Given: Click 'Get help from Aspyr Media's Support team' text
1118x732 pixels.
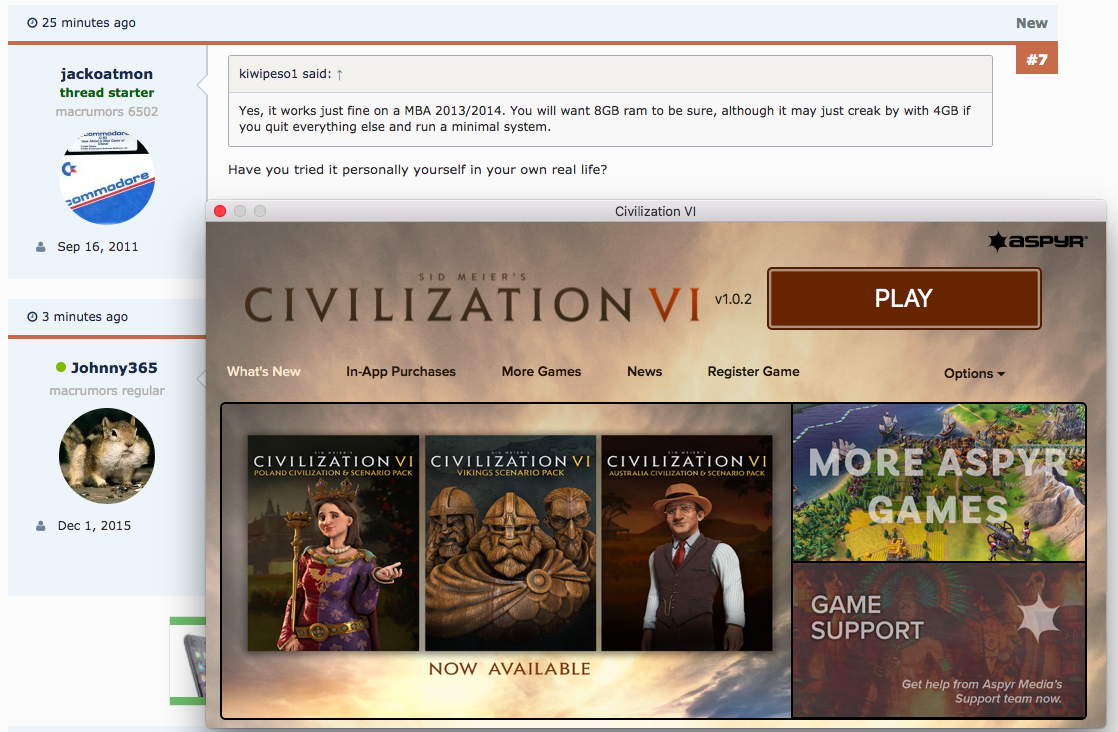Looking at the screenshot, I should (x=982, y=691).
